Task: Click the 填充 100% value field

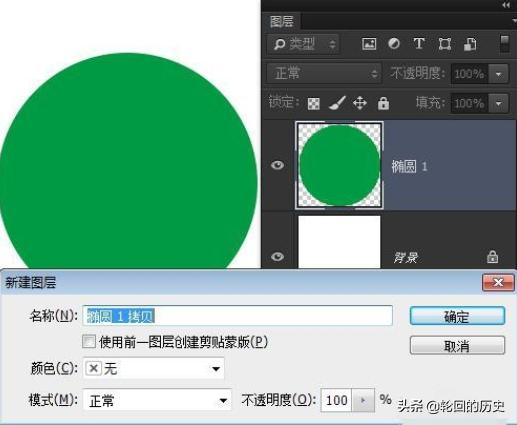Action: tap(470, 103)
